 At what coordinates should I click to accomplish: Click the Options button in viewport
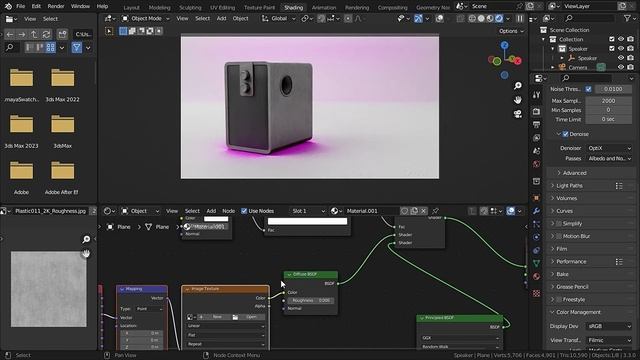(511, 31)
